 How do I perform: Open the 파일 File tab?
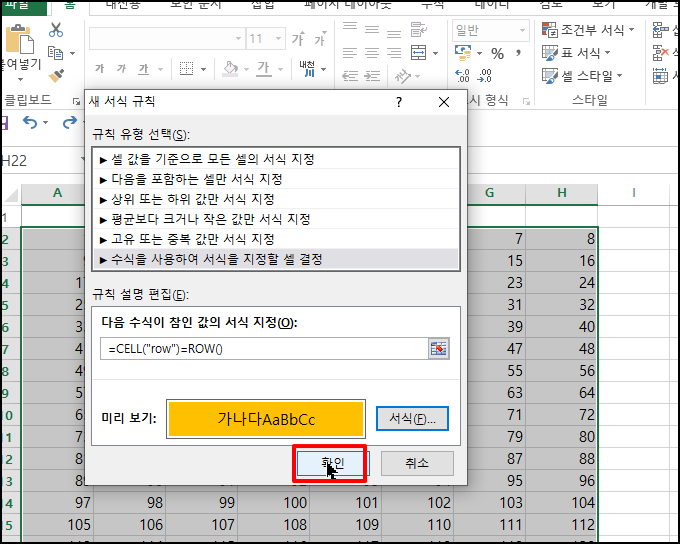click(x=24, y=6)
